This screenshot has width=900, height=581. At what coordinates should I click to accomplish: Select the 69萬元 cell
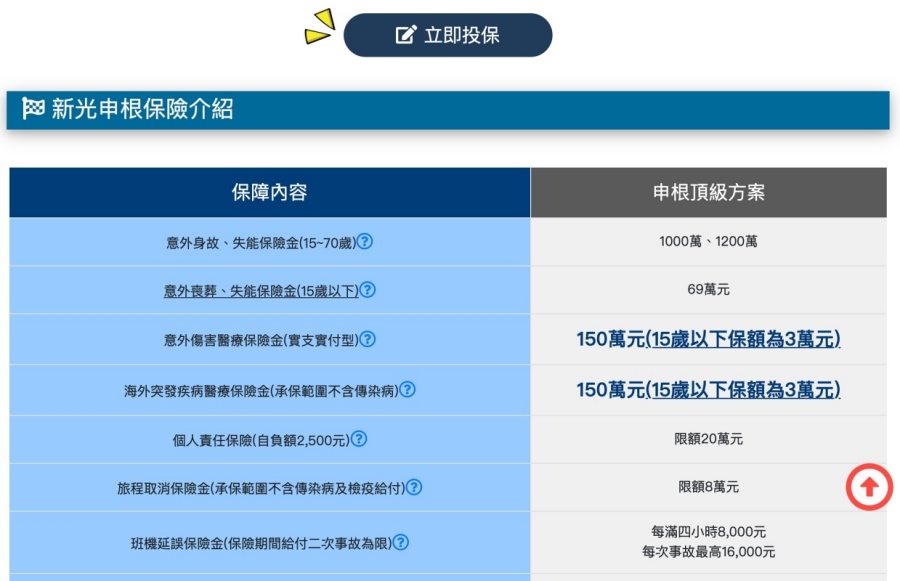709,289
